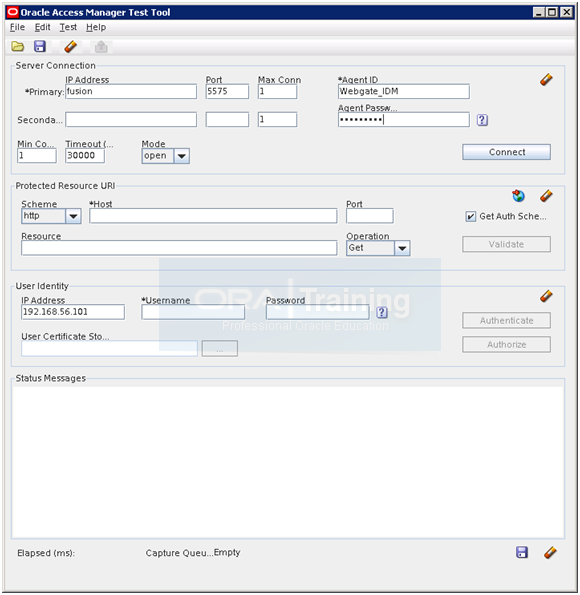Clear Server Connection fields with eraser icon
580x595 pixels.
coord(546,80)
